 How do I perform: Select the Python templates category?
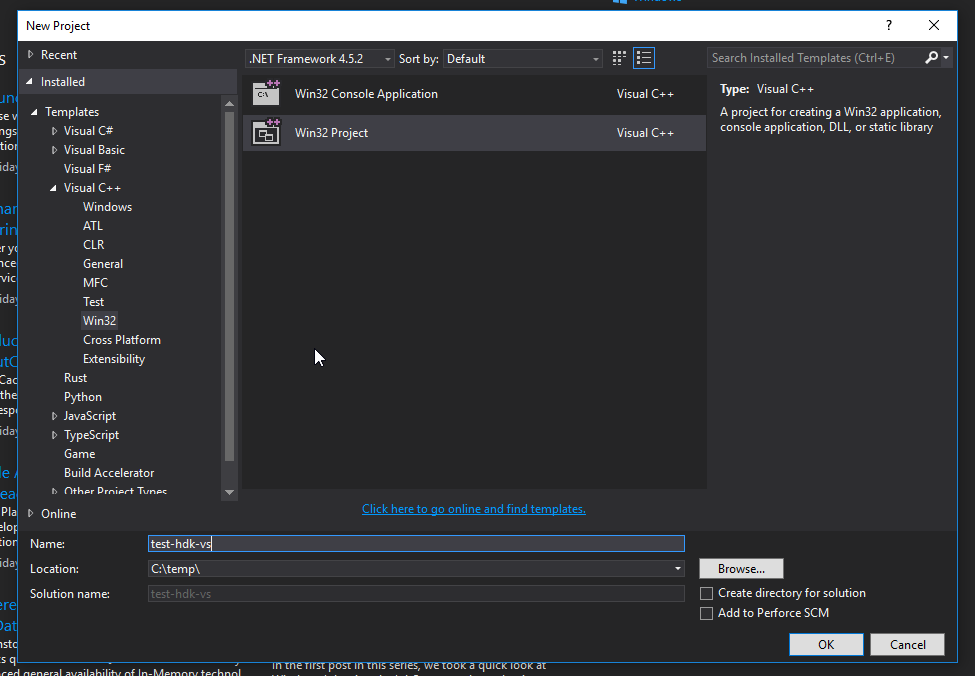click(82, 396)
